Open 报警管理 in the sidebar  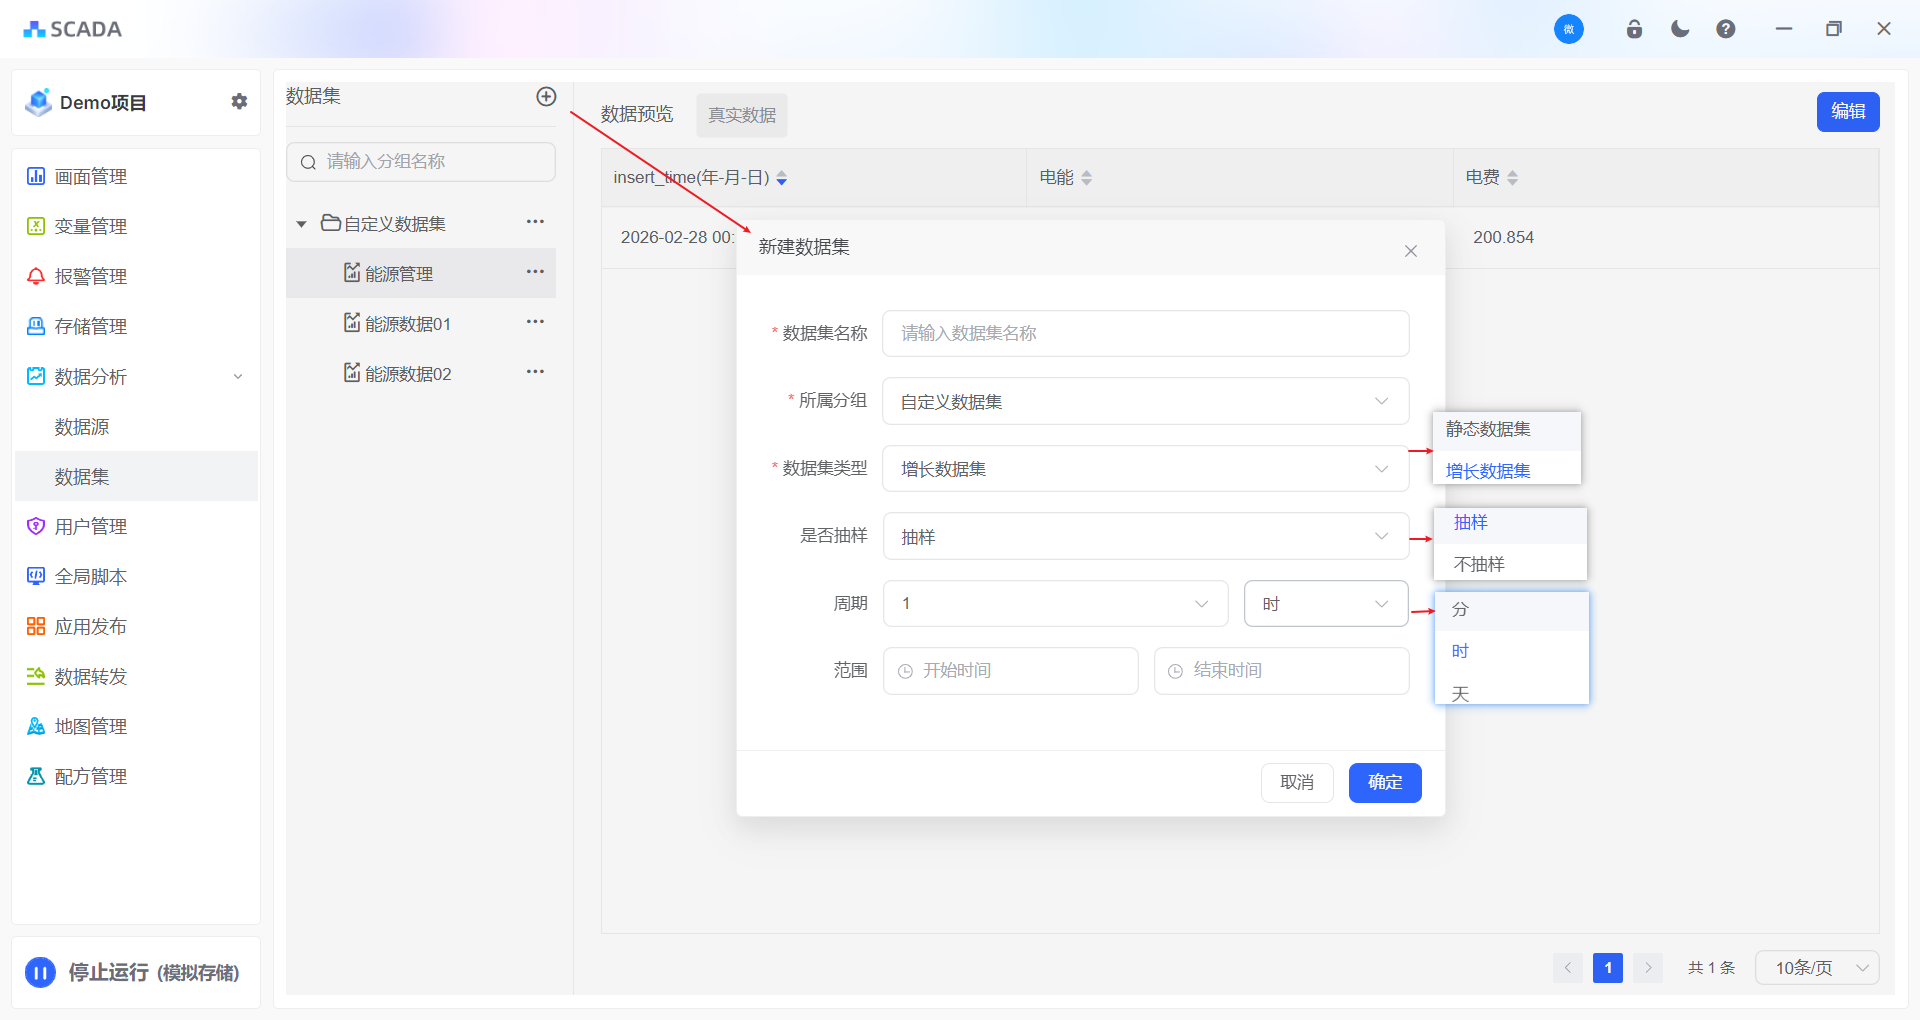click(x=91, y=277)
